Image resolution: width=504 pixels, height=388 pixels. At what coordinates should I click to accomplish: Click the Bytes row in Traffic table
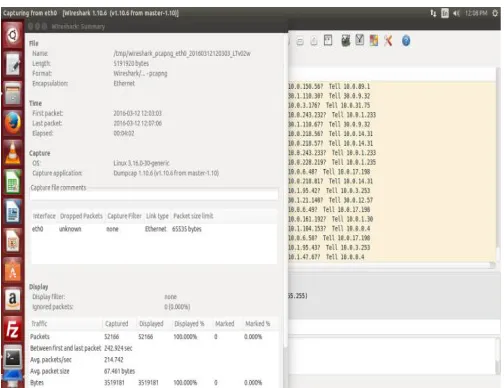(153, 383)
